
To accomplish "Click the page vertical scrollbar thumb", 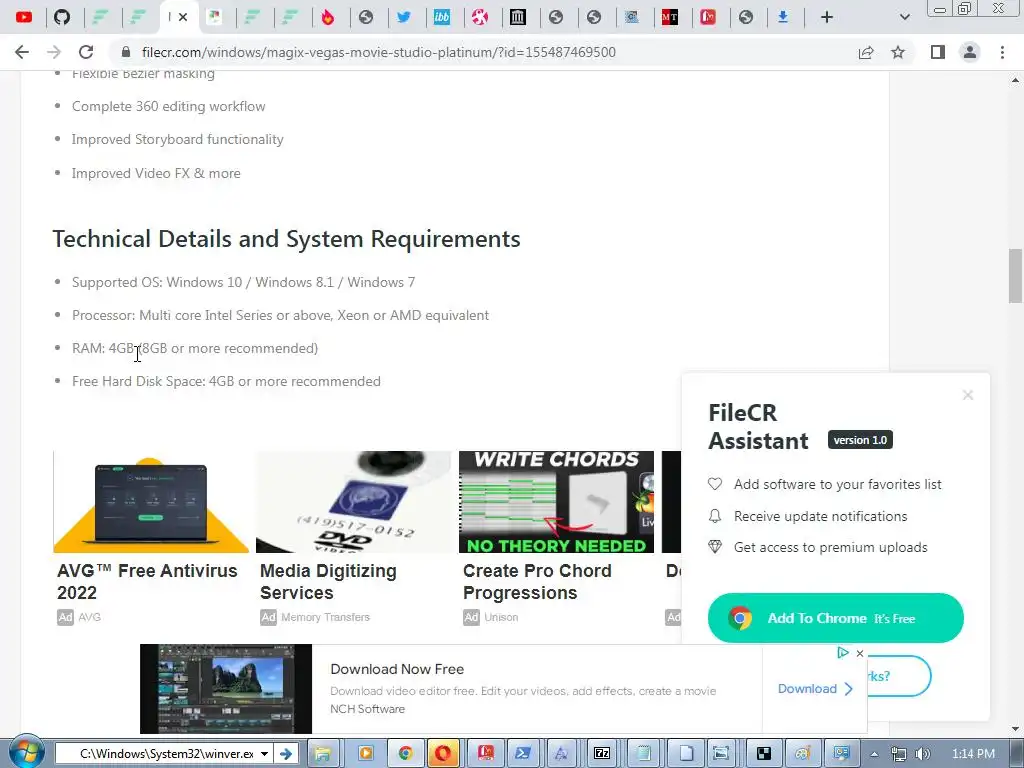I will [x=1015, y=276].
